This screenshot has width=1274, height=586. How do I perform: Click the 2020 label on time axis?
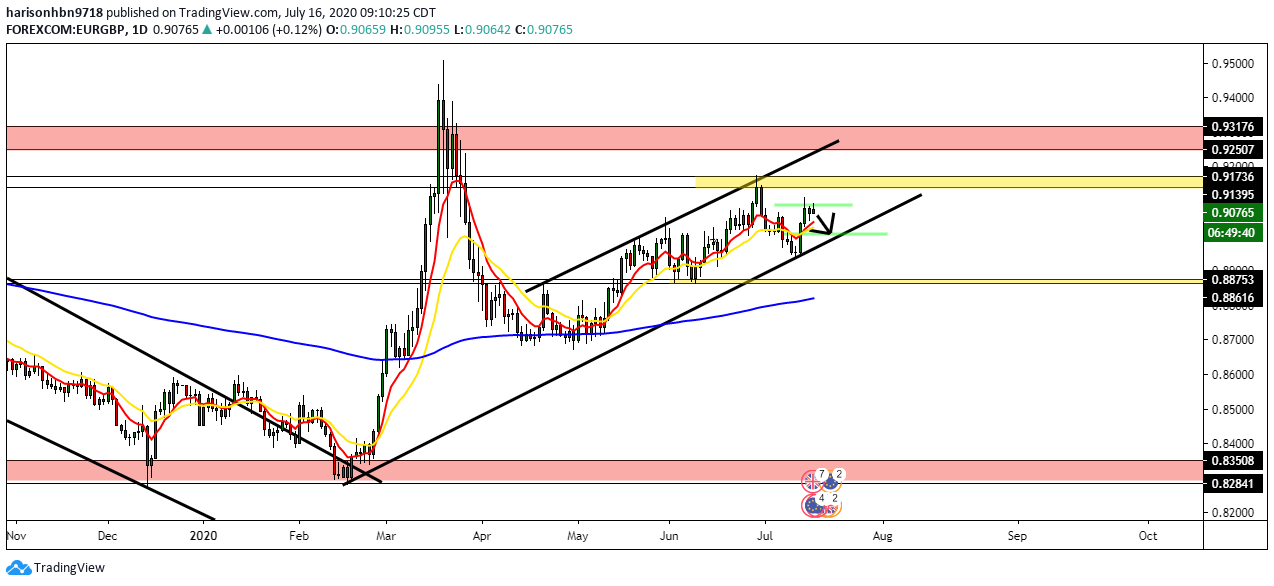203,536
